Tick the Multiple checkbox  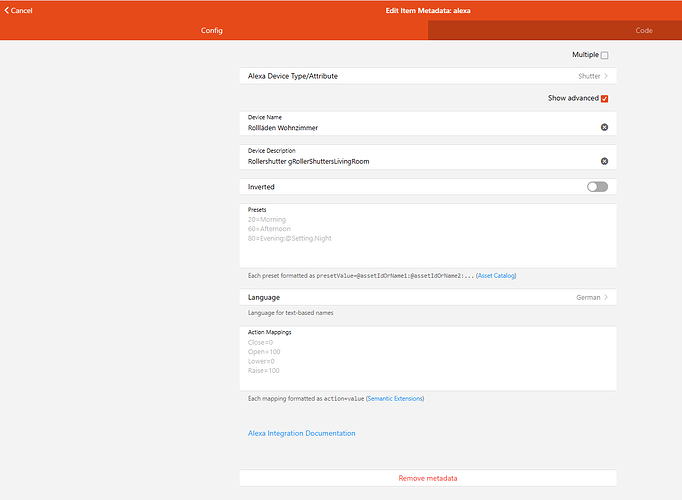[604, 55]
